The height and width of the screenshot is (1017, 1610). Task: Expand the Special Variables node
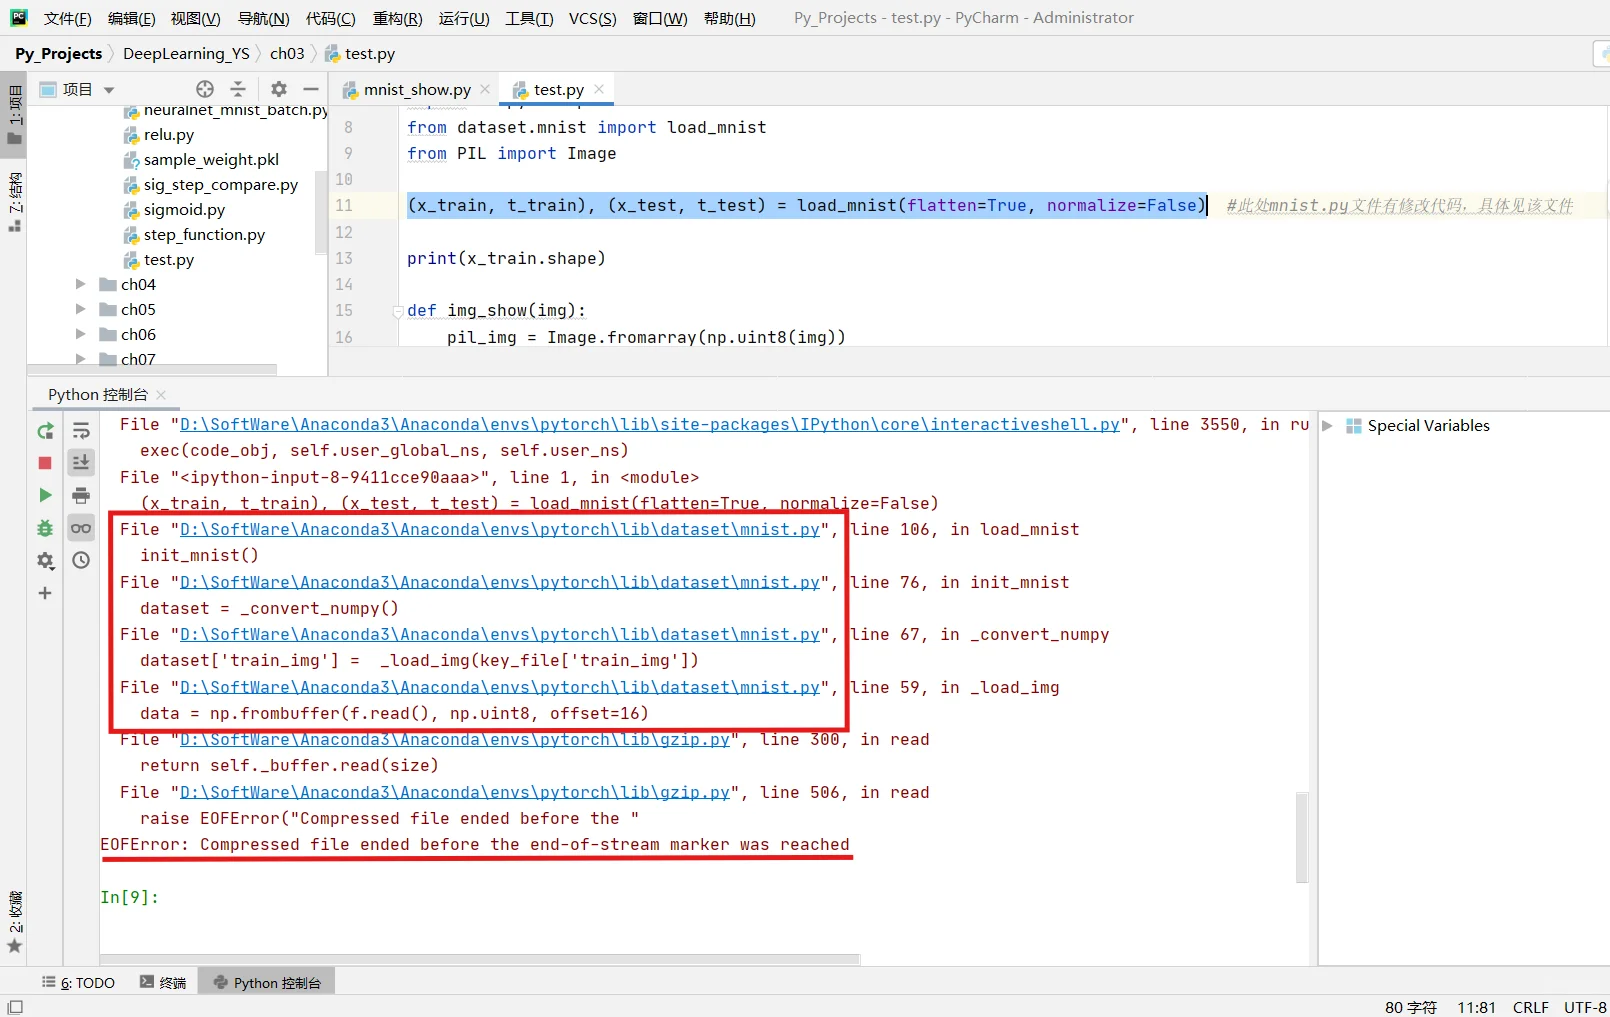[x=1328, y=426]
